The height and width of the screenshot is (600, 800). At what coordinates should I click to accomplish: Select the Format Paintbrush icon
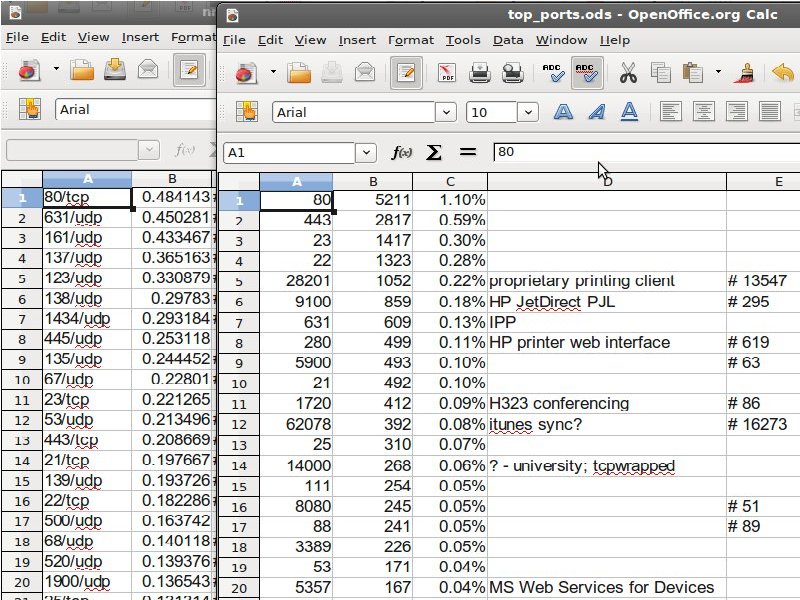point(744,73)
